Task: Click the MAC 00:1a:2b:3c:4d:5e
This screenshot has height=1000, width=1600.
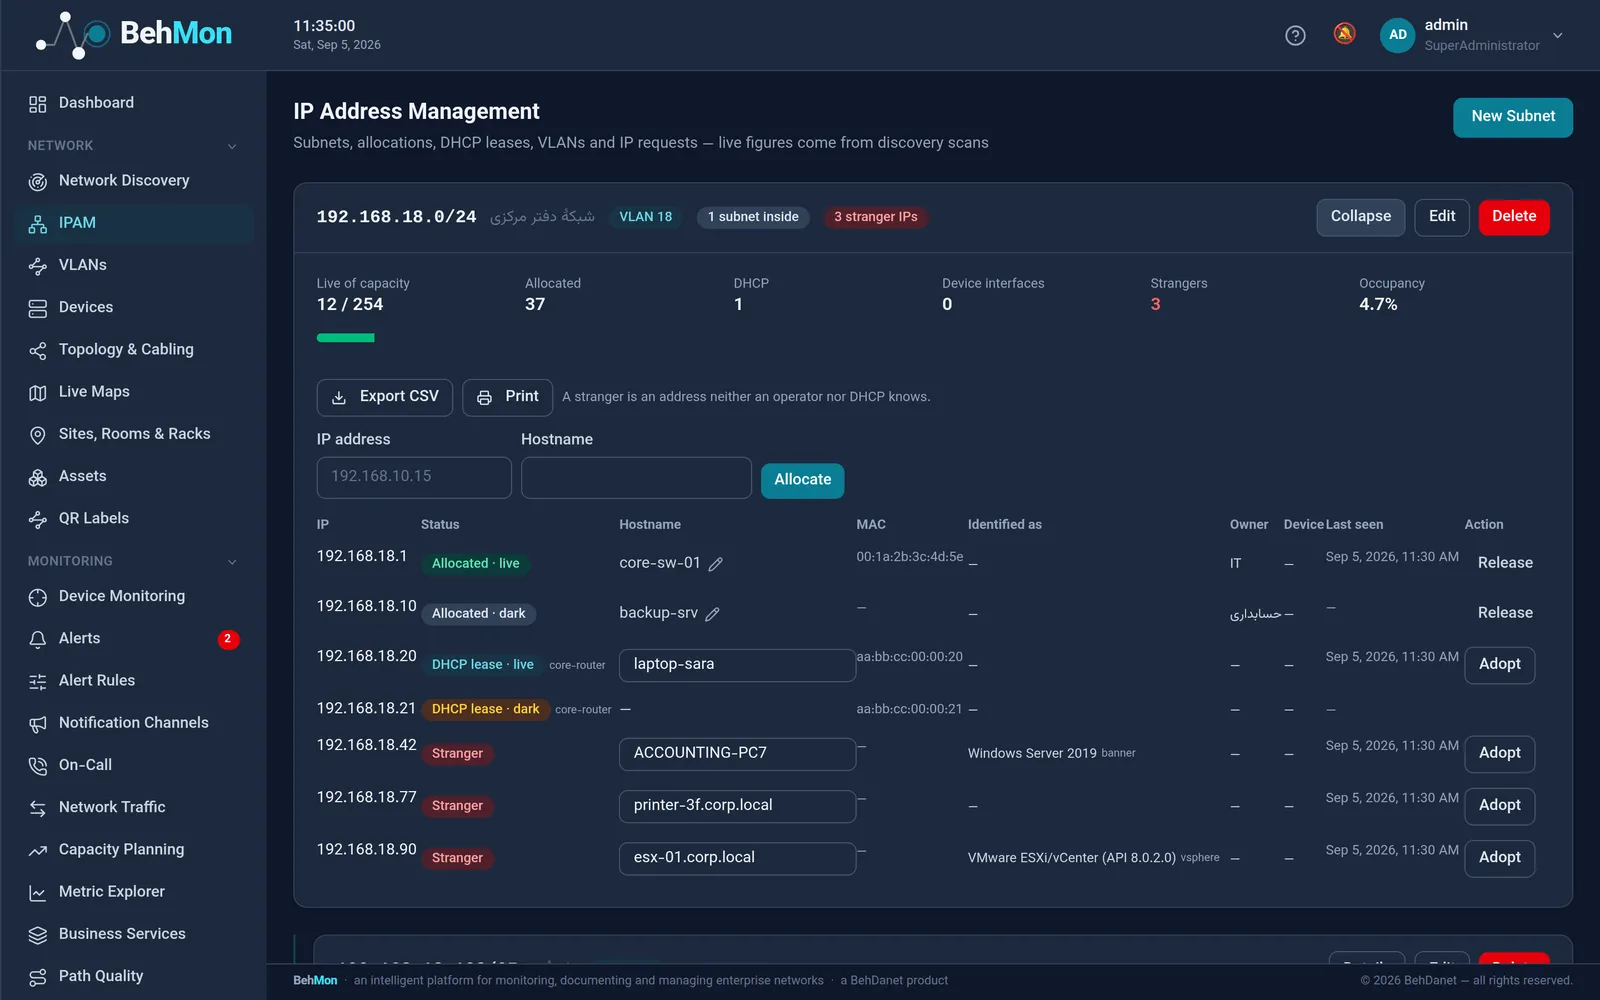Action: [909, 557]
